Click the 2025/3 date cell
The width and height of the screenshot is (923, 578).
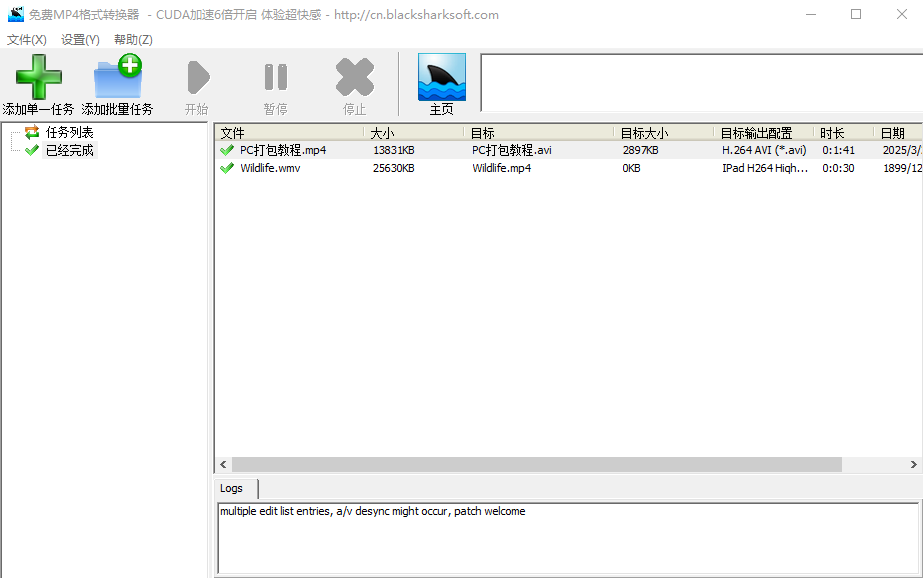(x=902, y=150)
